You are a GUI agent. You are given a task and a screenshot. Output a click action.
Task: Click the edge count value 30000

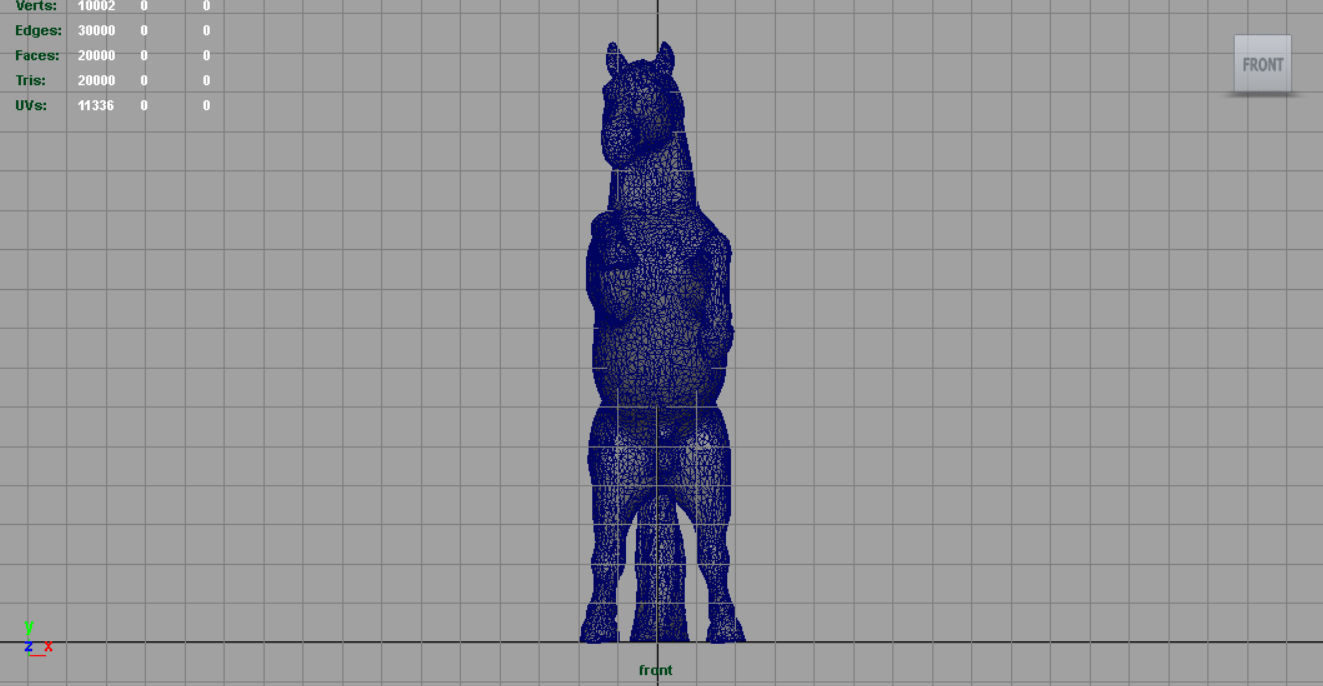(96, 31)
